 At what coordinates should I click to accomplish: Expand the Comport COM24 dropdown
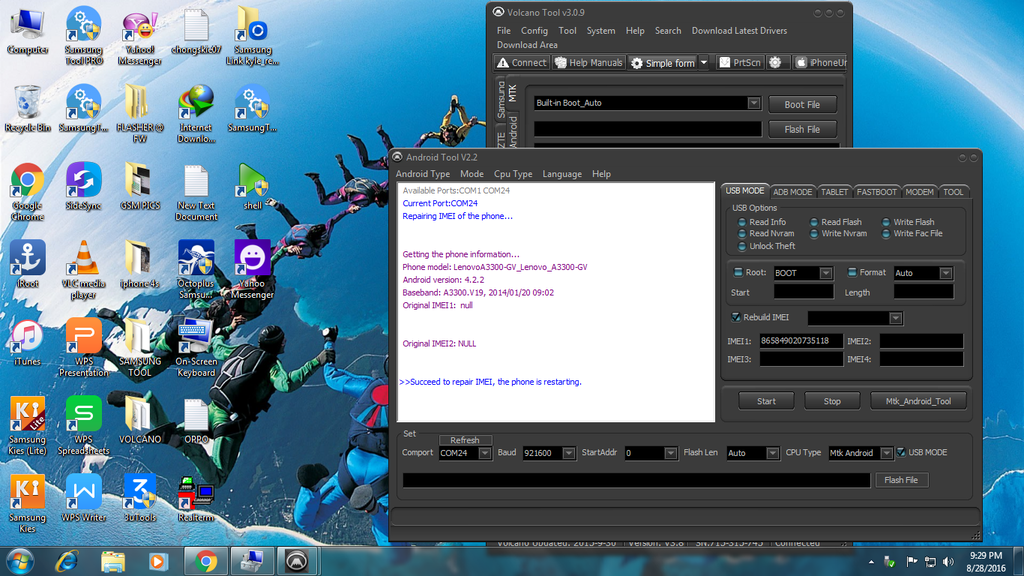click(x=486, y=453)
